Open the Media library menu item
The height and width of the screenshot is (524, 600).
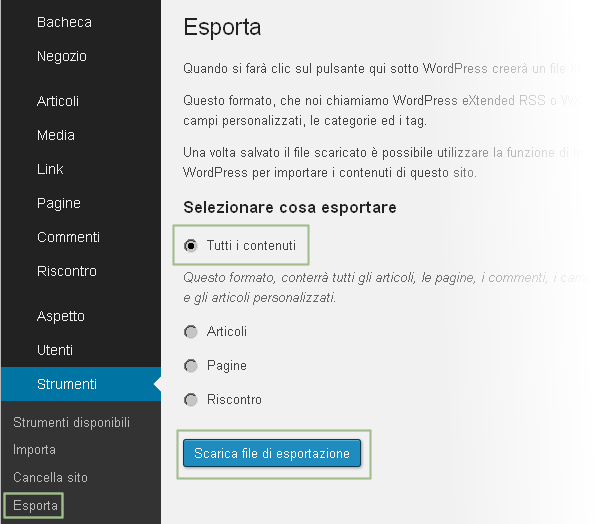tap(56, 135)
